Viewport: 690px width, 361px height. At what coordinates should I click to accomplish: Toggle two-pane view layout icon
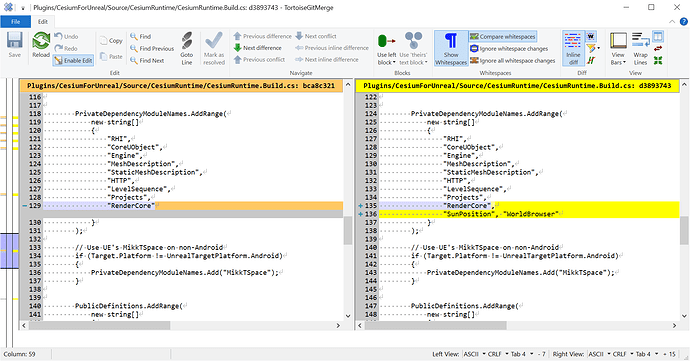point(658,36)
